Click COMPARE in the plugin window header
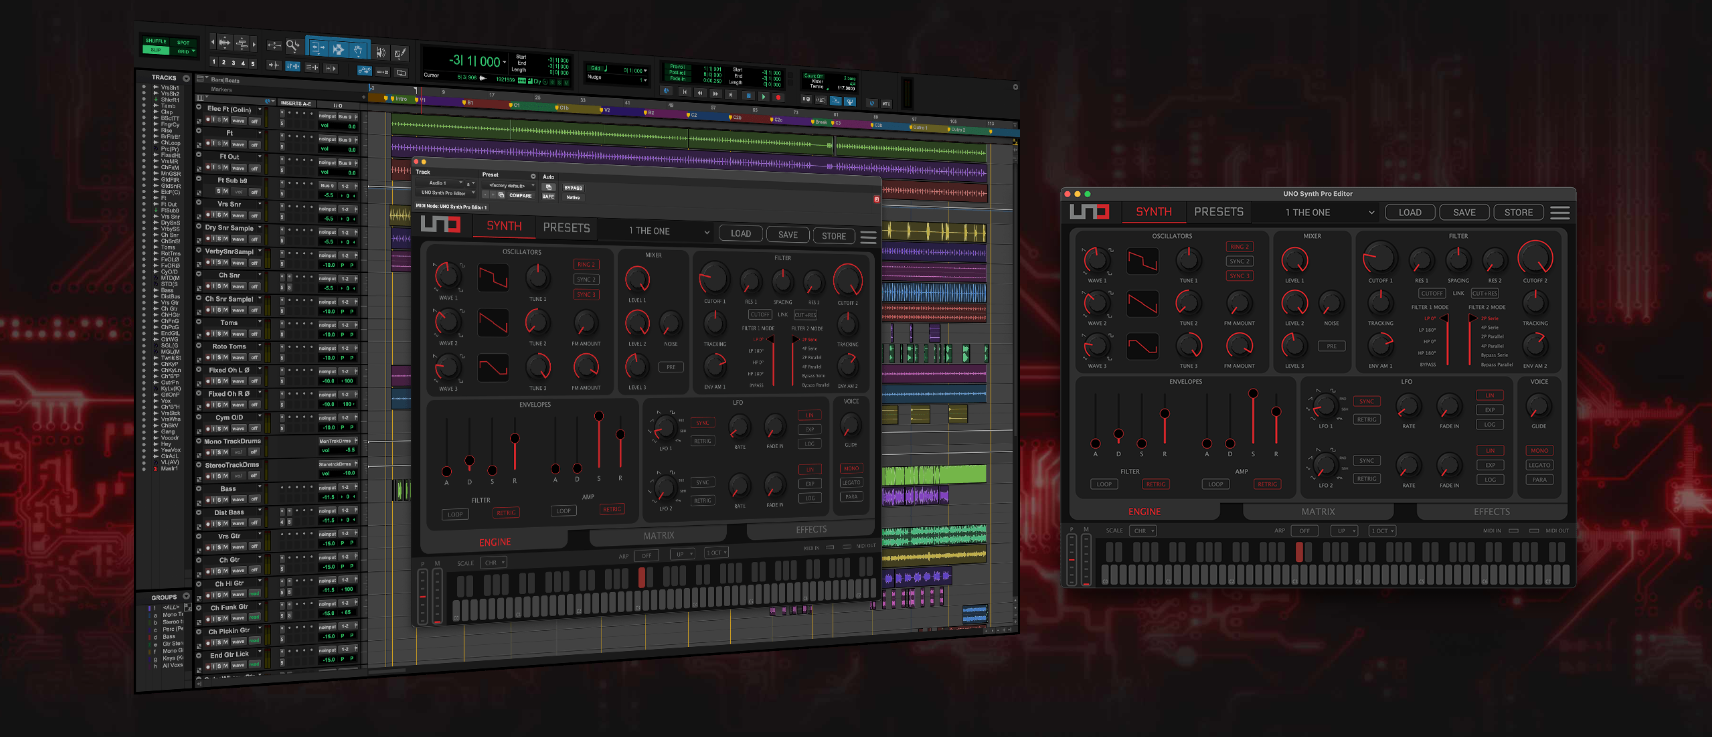This screenshot has width=1712, height=737. click(x=520, y=196)
